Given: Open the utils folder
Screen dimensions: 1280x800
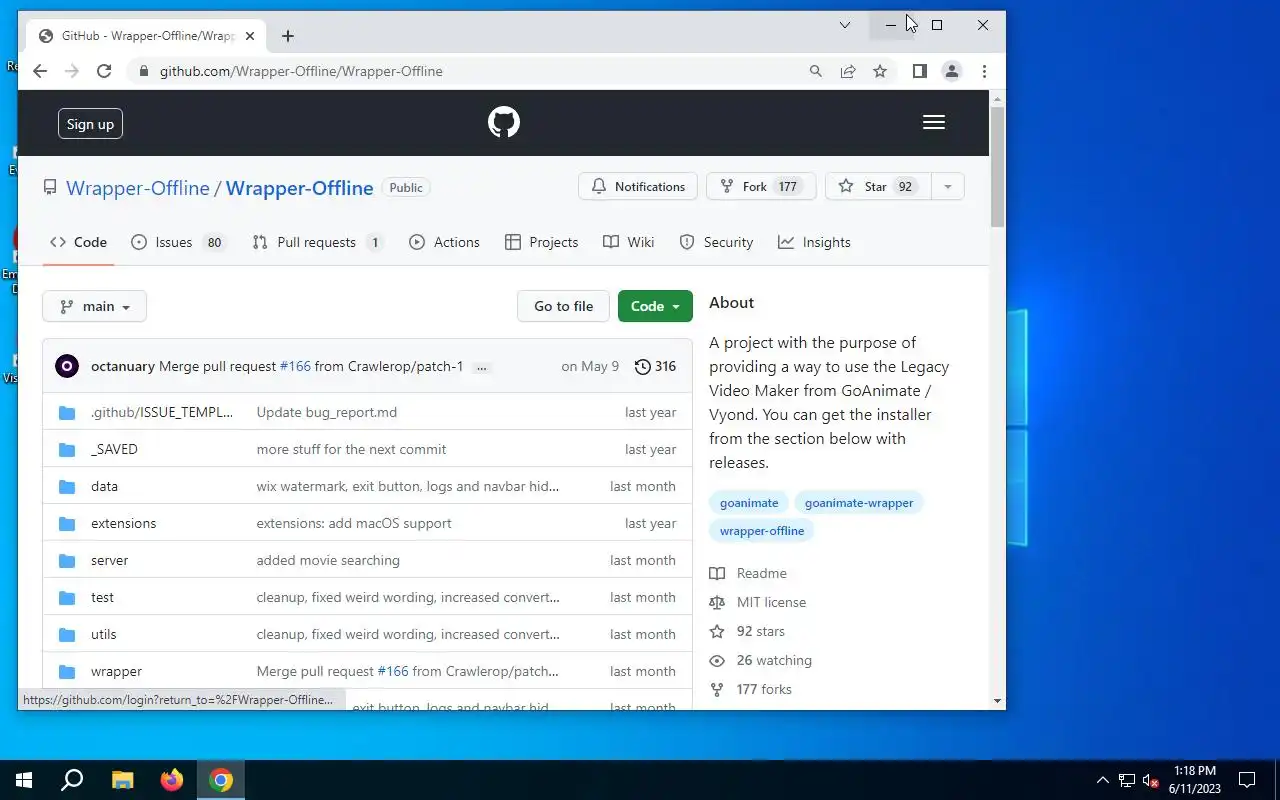Looking at the screenshot, I should 103,634.
